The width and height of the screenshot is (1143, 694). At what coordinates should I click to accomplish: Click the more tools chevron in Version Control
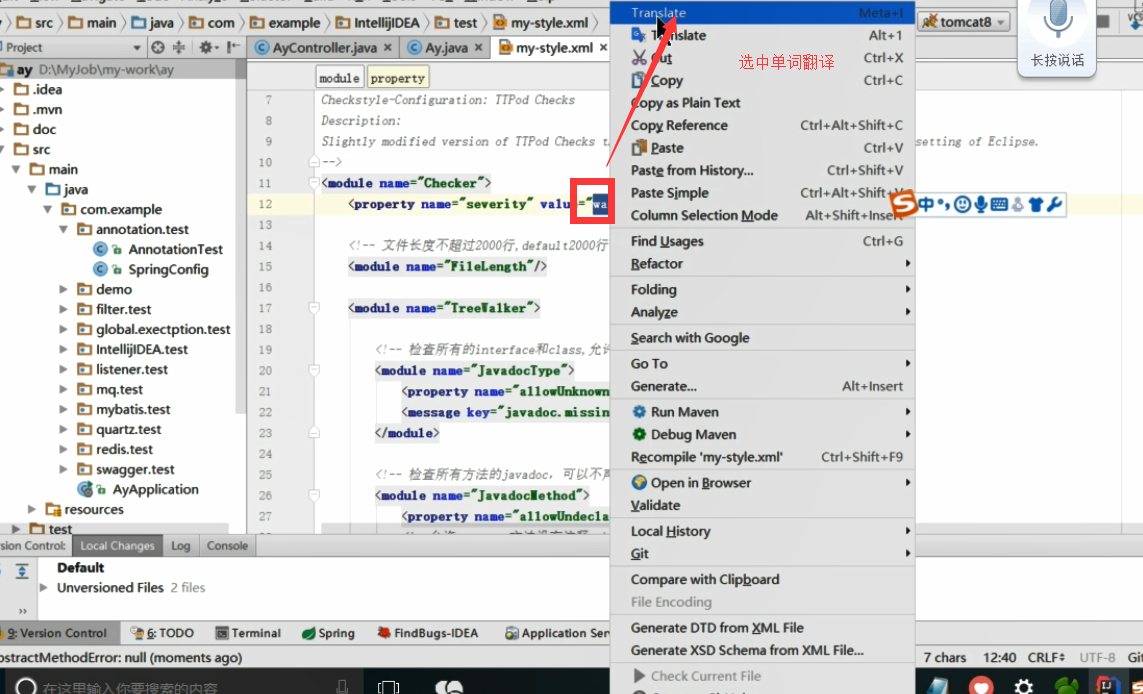22,611
